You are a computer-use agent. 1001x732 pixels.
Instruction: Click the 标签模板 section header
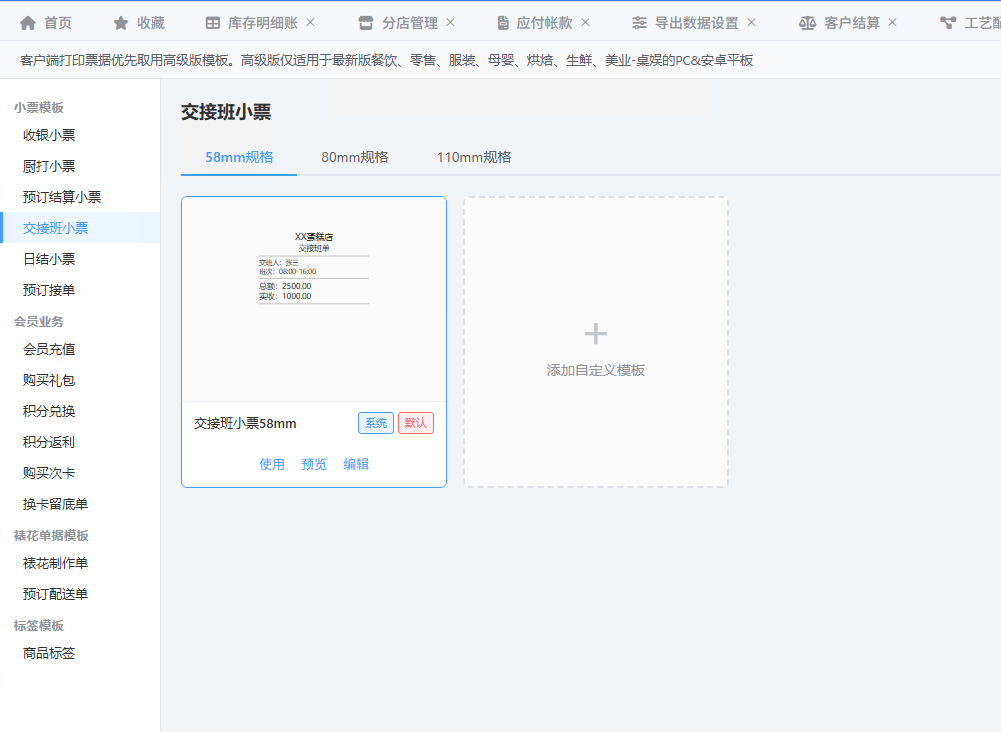39,625
